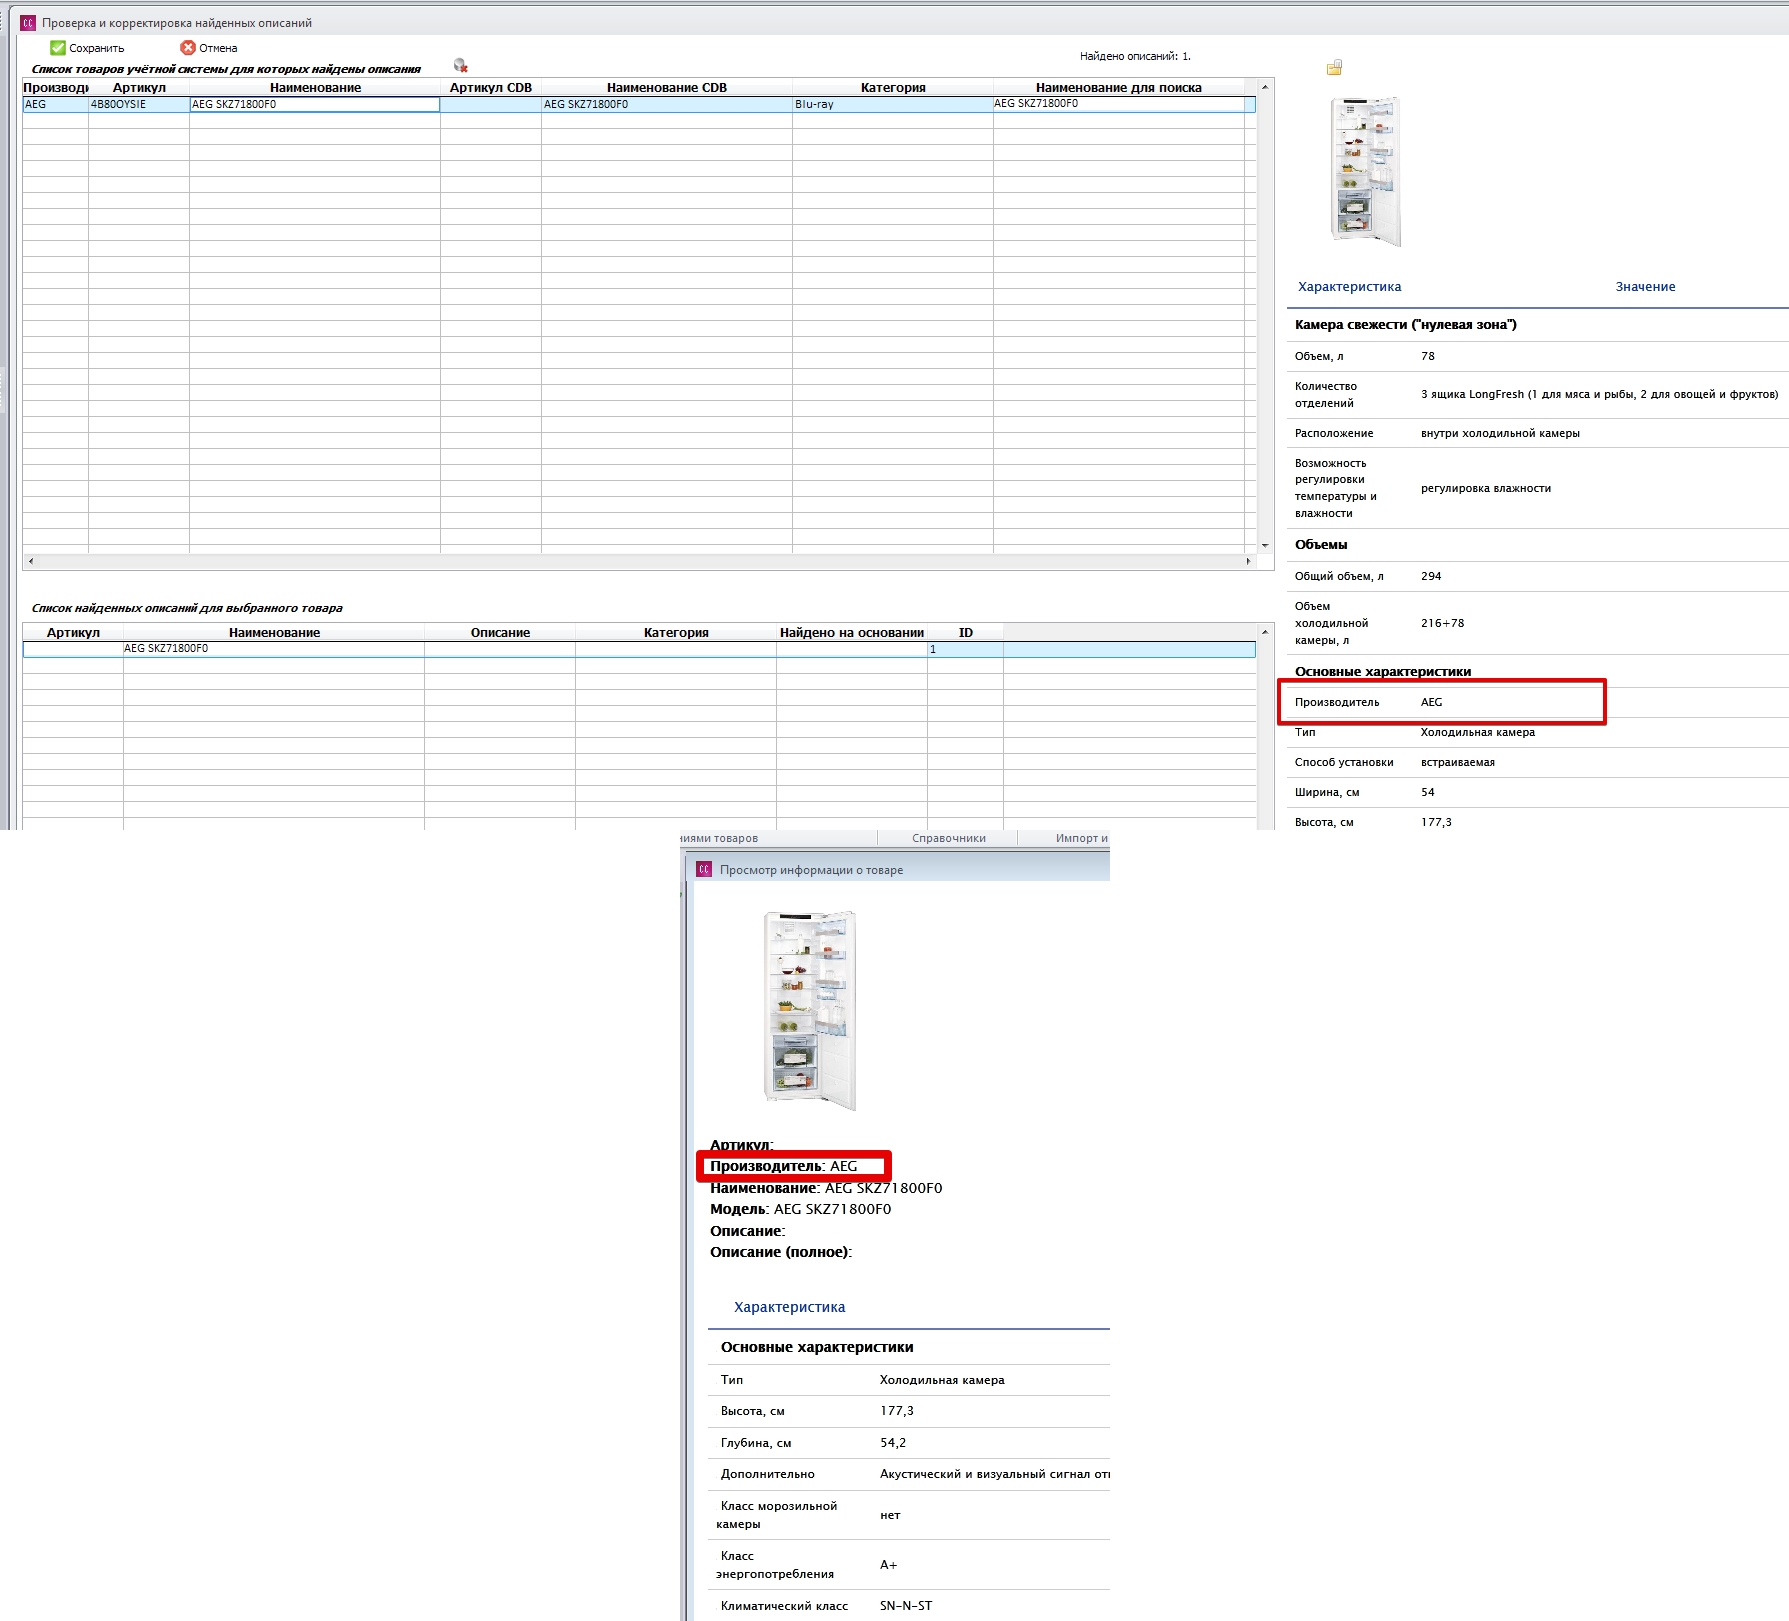
Task: Click the Характеристика heading in the product info window
Action: 789,1307
